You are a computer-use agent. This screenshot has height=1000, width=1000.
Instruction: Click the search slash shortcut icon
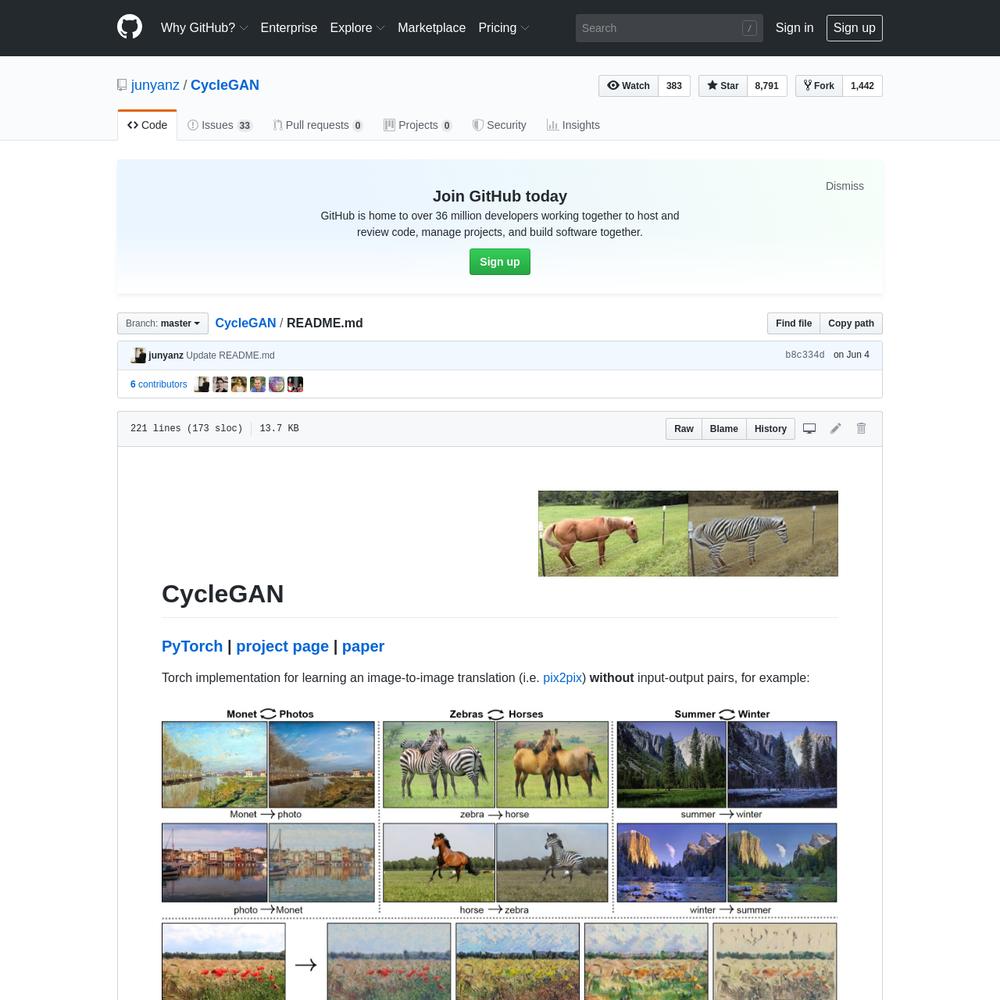pyautogui.click(x=749, y=28)
